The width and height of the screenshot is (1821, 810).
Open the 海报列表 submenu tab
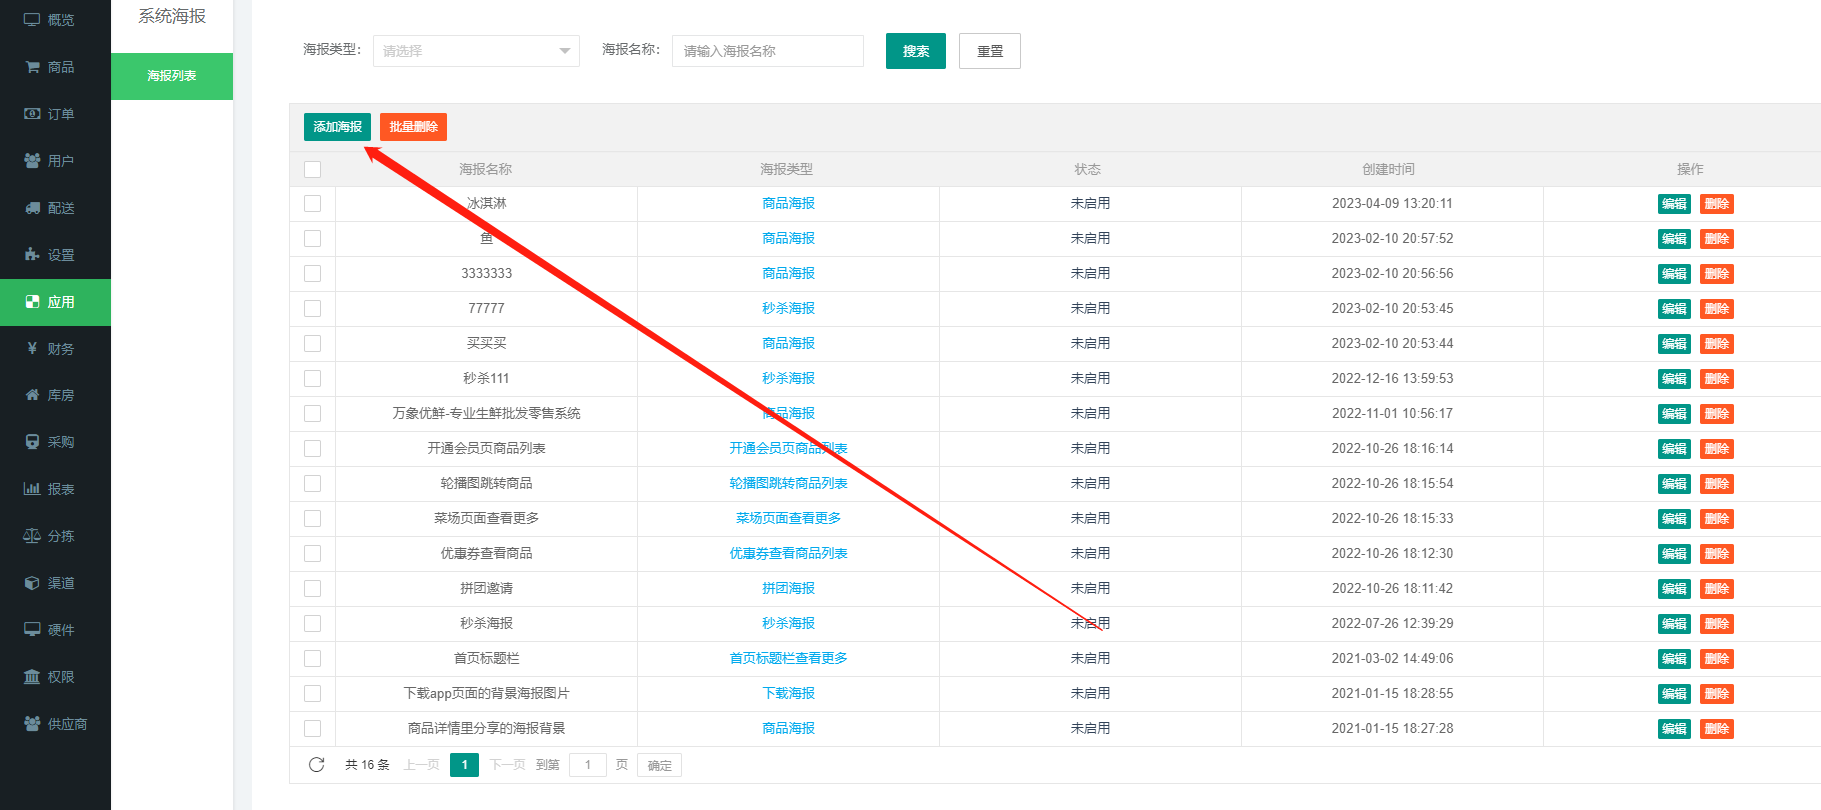pyautogui.click(x=172, y=76)
